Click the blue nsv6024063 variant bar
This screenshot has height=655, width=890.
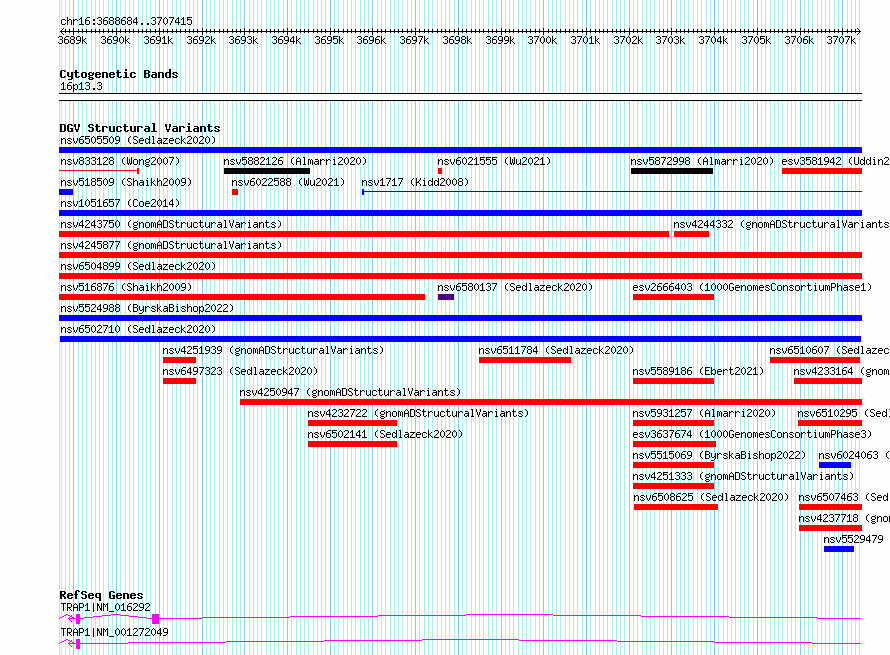click(835, 465)
